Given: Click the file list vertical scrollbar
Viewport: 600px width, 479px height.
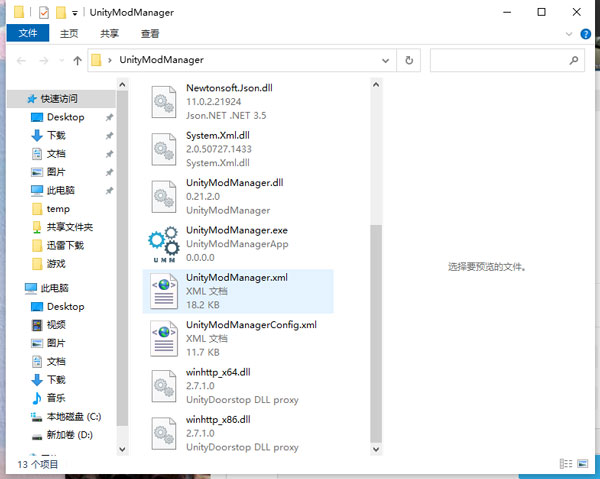Looking at the screenshot, I should coord(376,330).
